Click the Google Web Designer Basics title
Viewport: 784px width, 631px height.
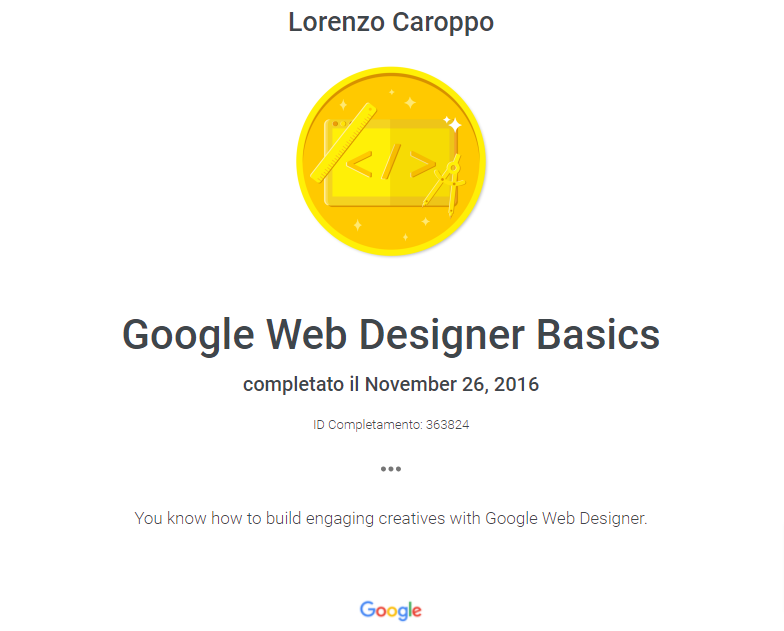pyautogui.click(x=391, y=335)
